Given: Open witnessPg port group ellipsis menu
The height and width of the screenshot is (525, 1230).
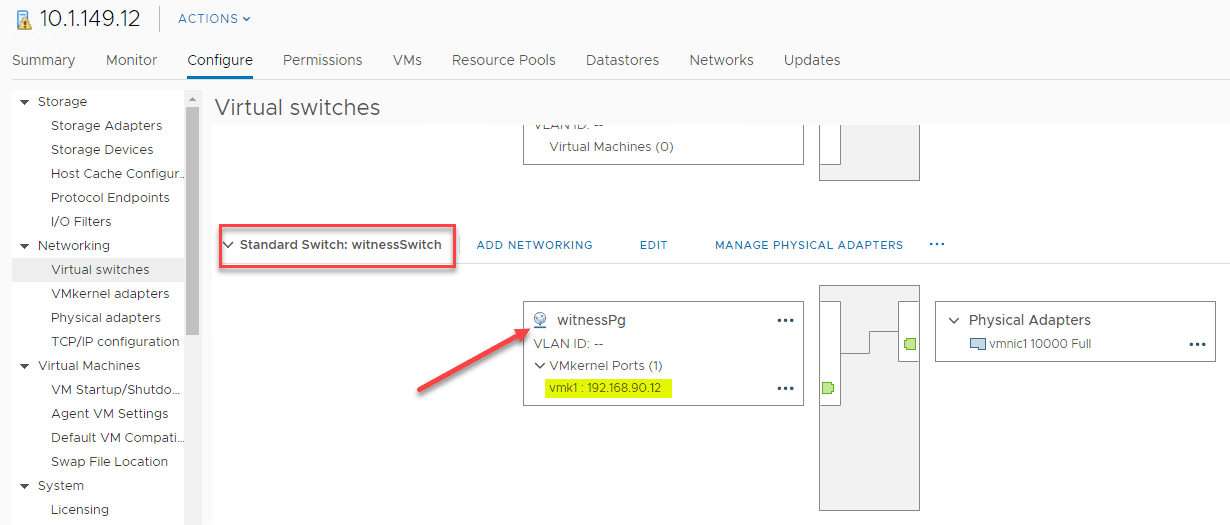Looking at the screenshot, I should (x=785, y=320).
